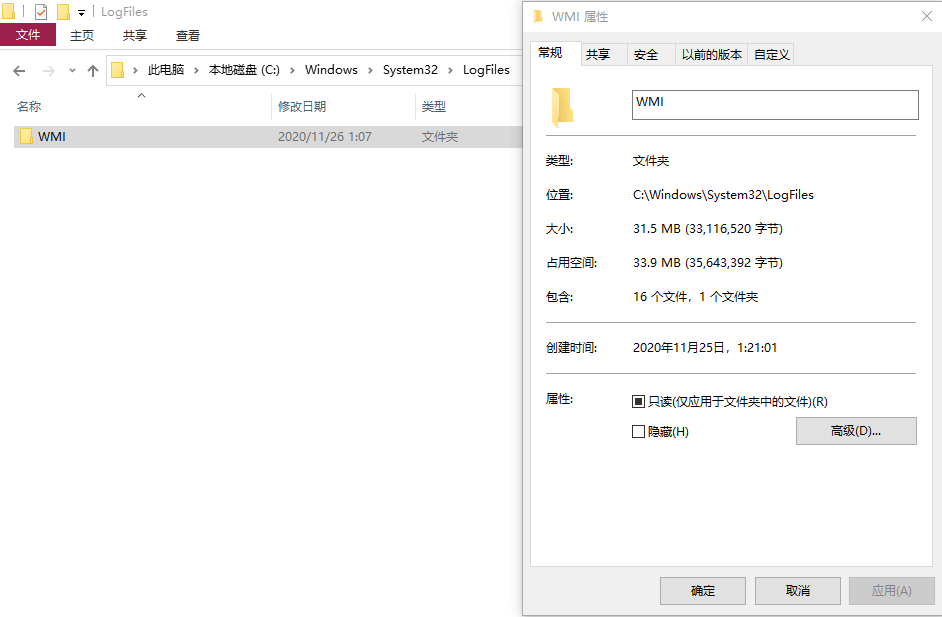Click the size on disk value 33.9 MB
This screenshot has width=942, height=617.
coord(708,263)
